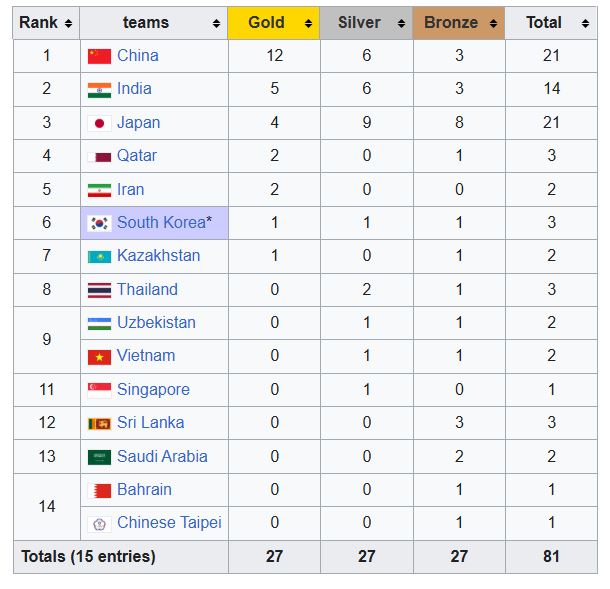Open the Thailand link
610x589 pixels.
tap(147, 289)
